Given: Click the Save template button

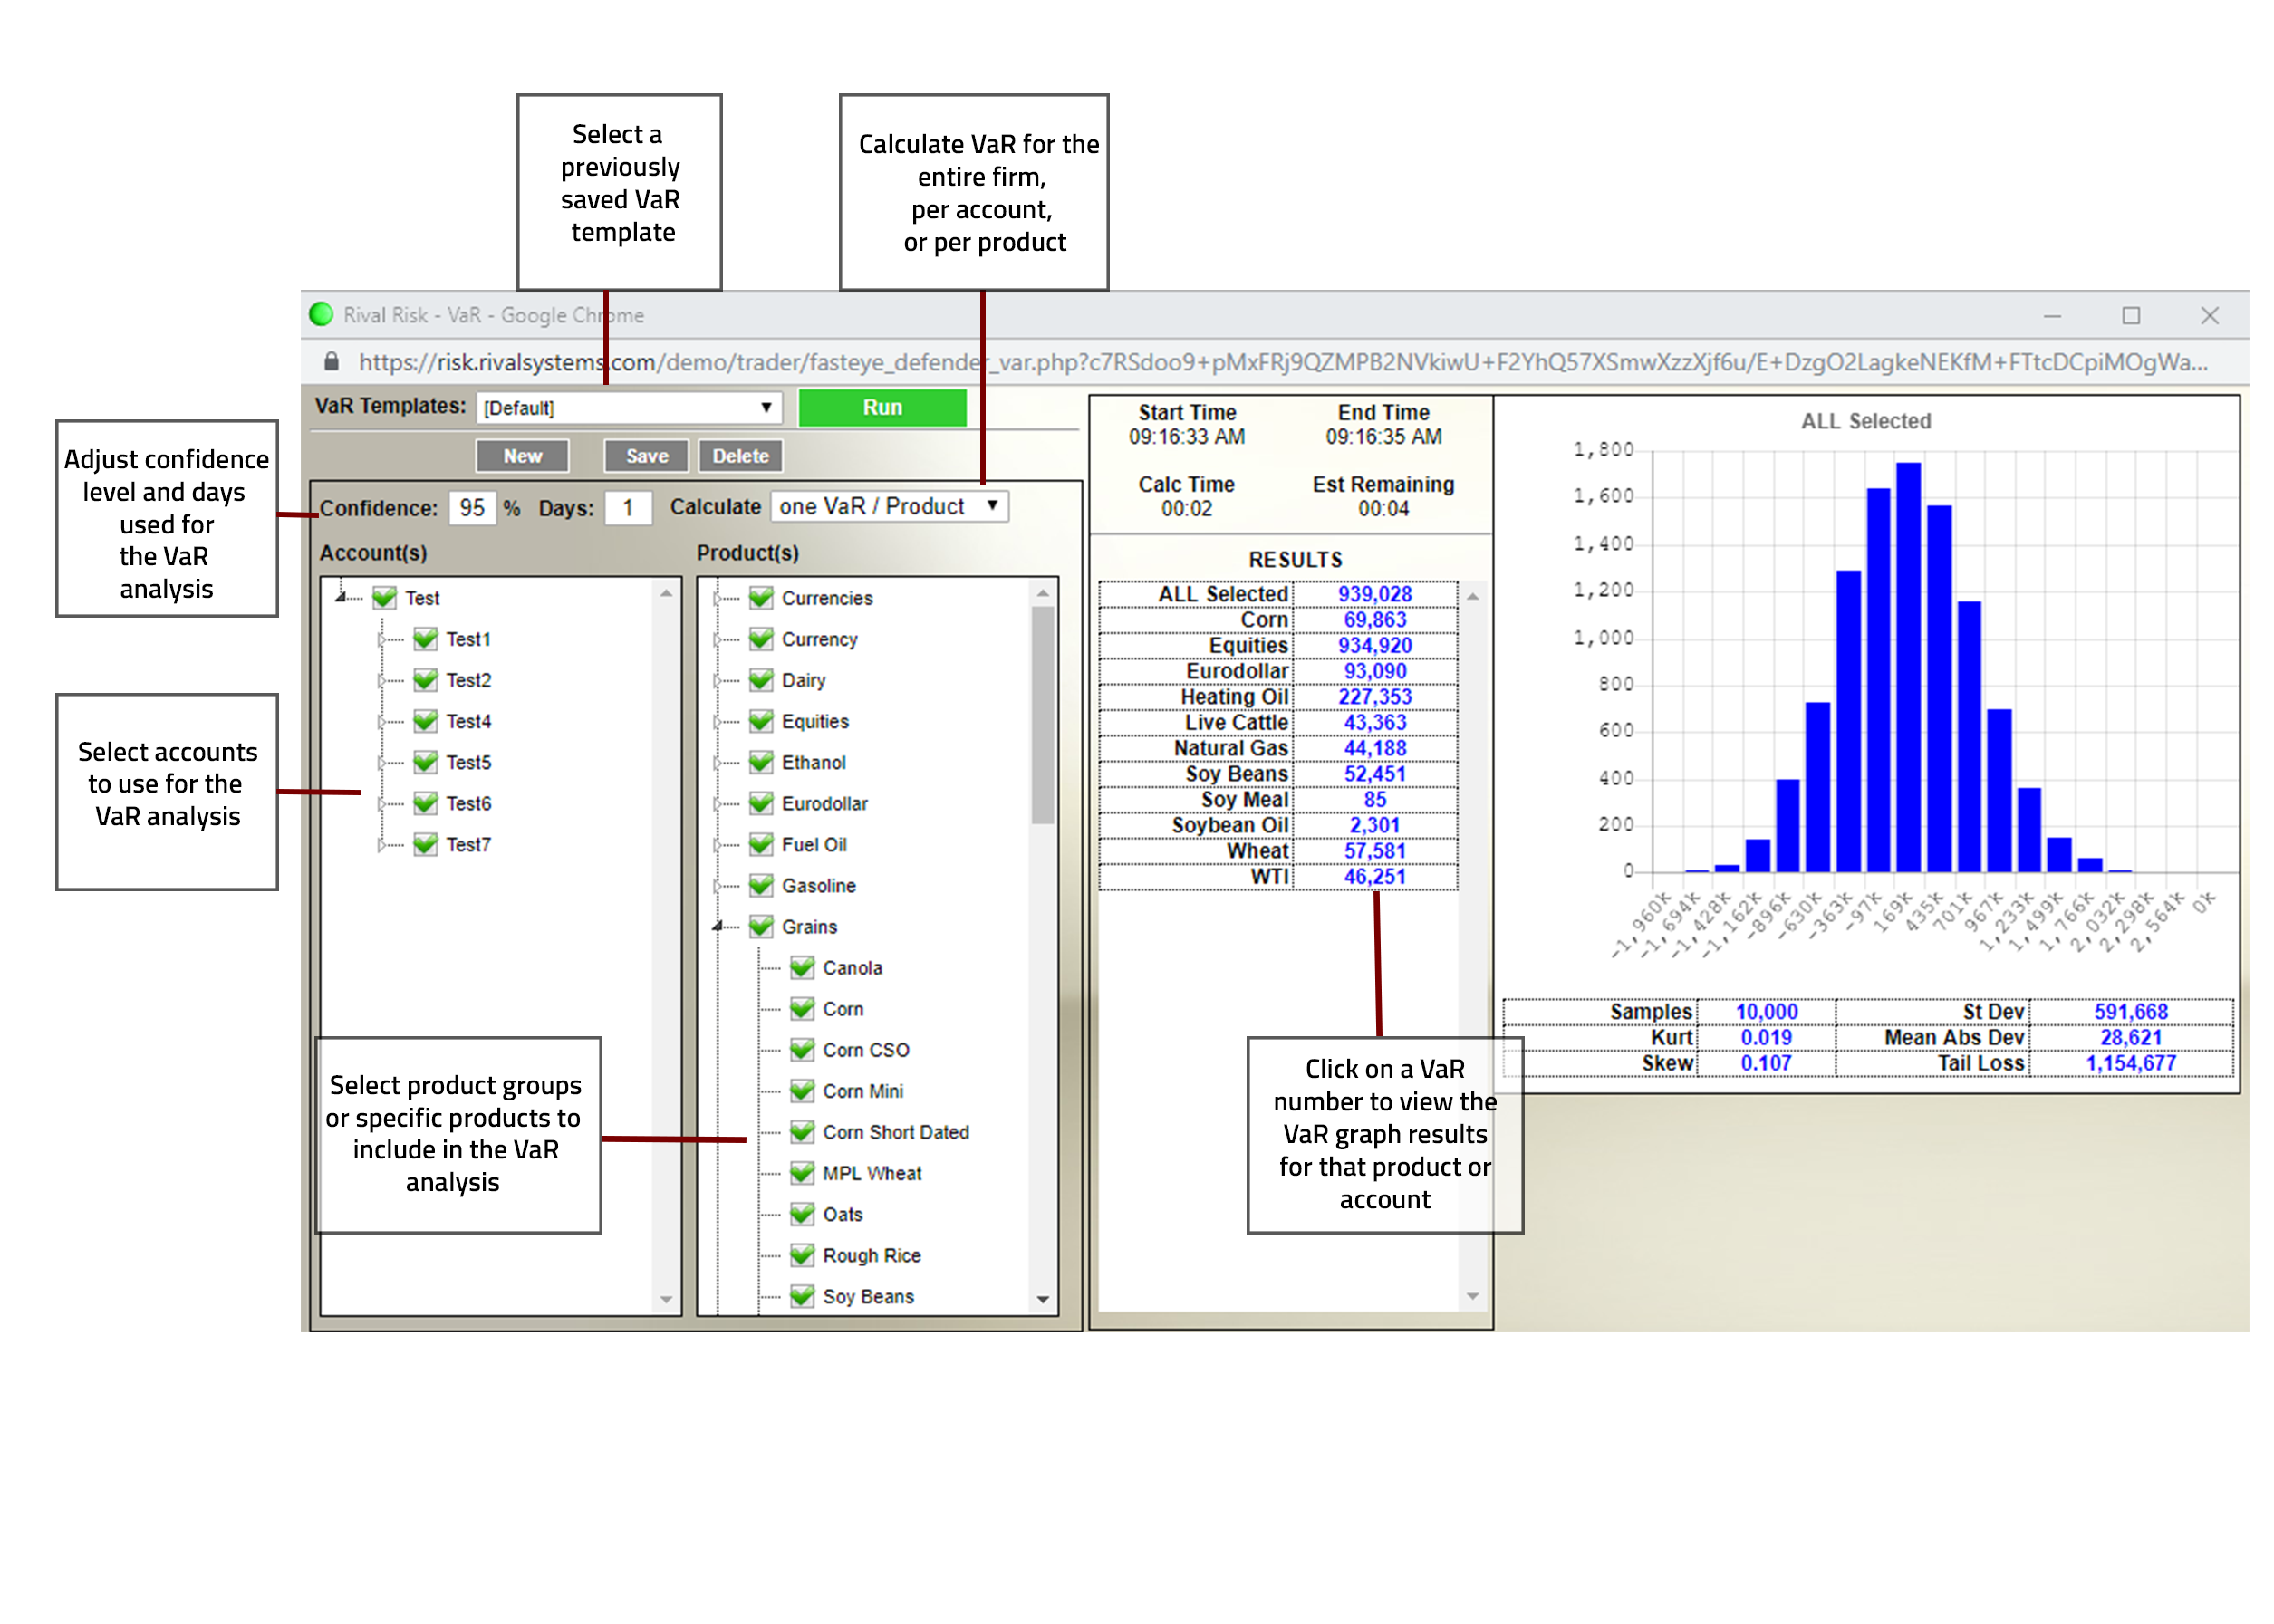Looking at the screenshot, I should tap(646, 456).
